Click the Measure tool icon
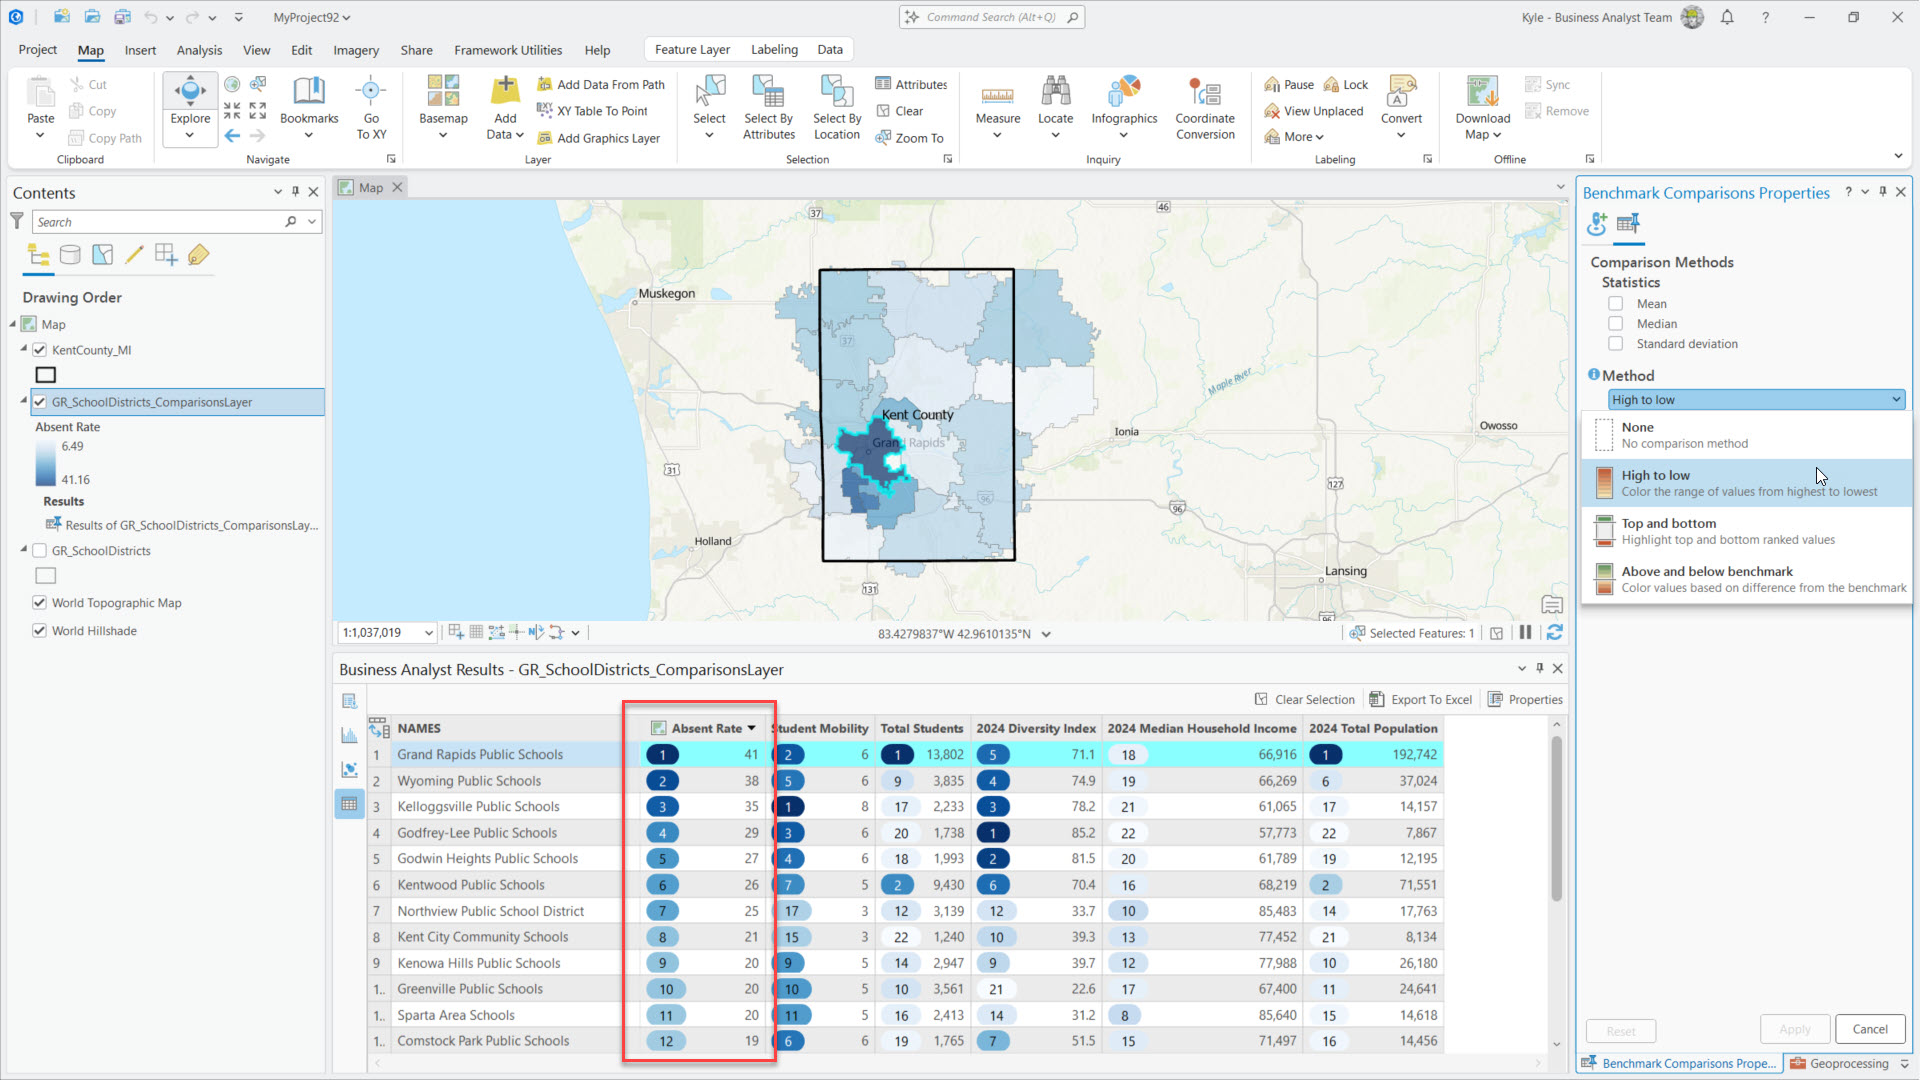The image size is (1920, 1080). click(x=997, y=94)
